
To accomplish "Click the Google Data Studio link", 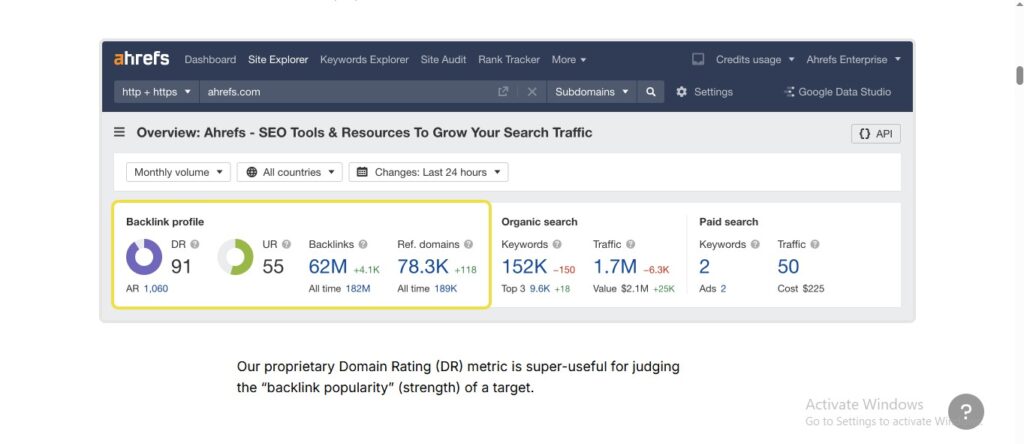I will 844,92.
